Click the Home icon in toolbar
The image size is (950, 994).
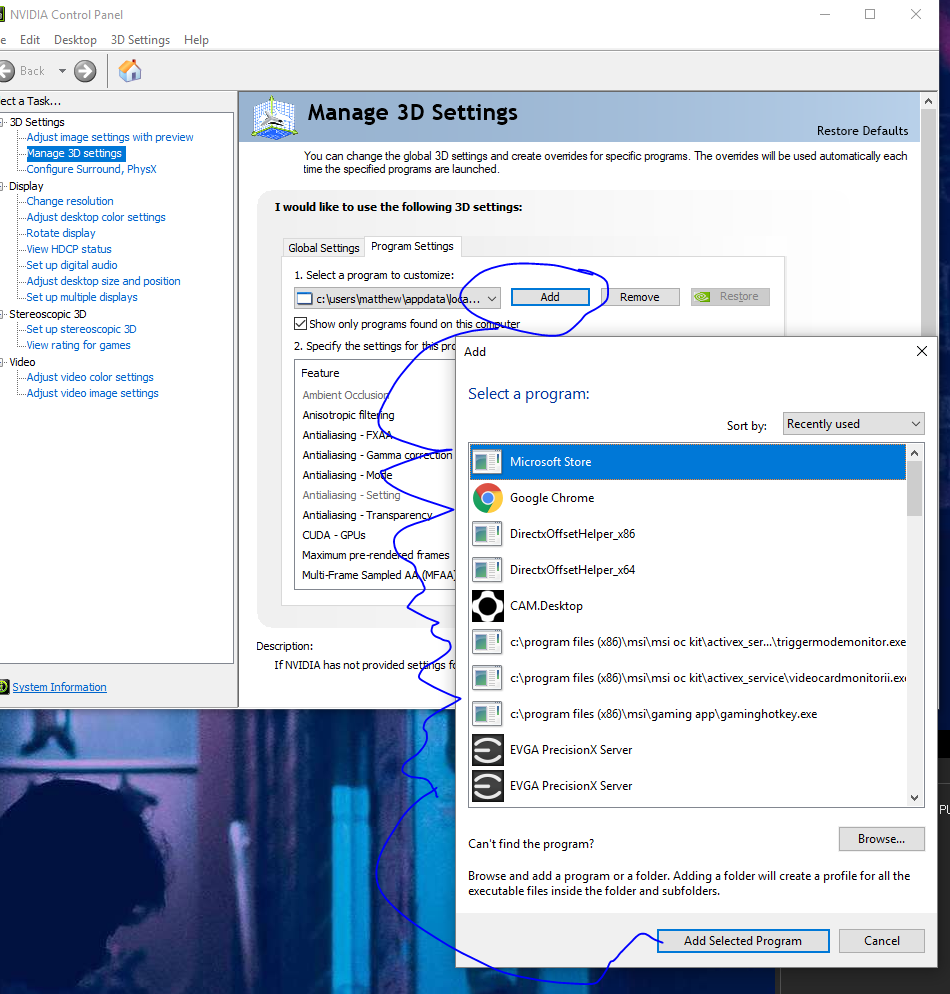(130, 71)
